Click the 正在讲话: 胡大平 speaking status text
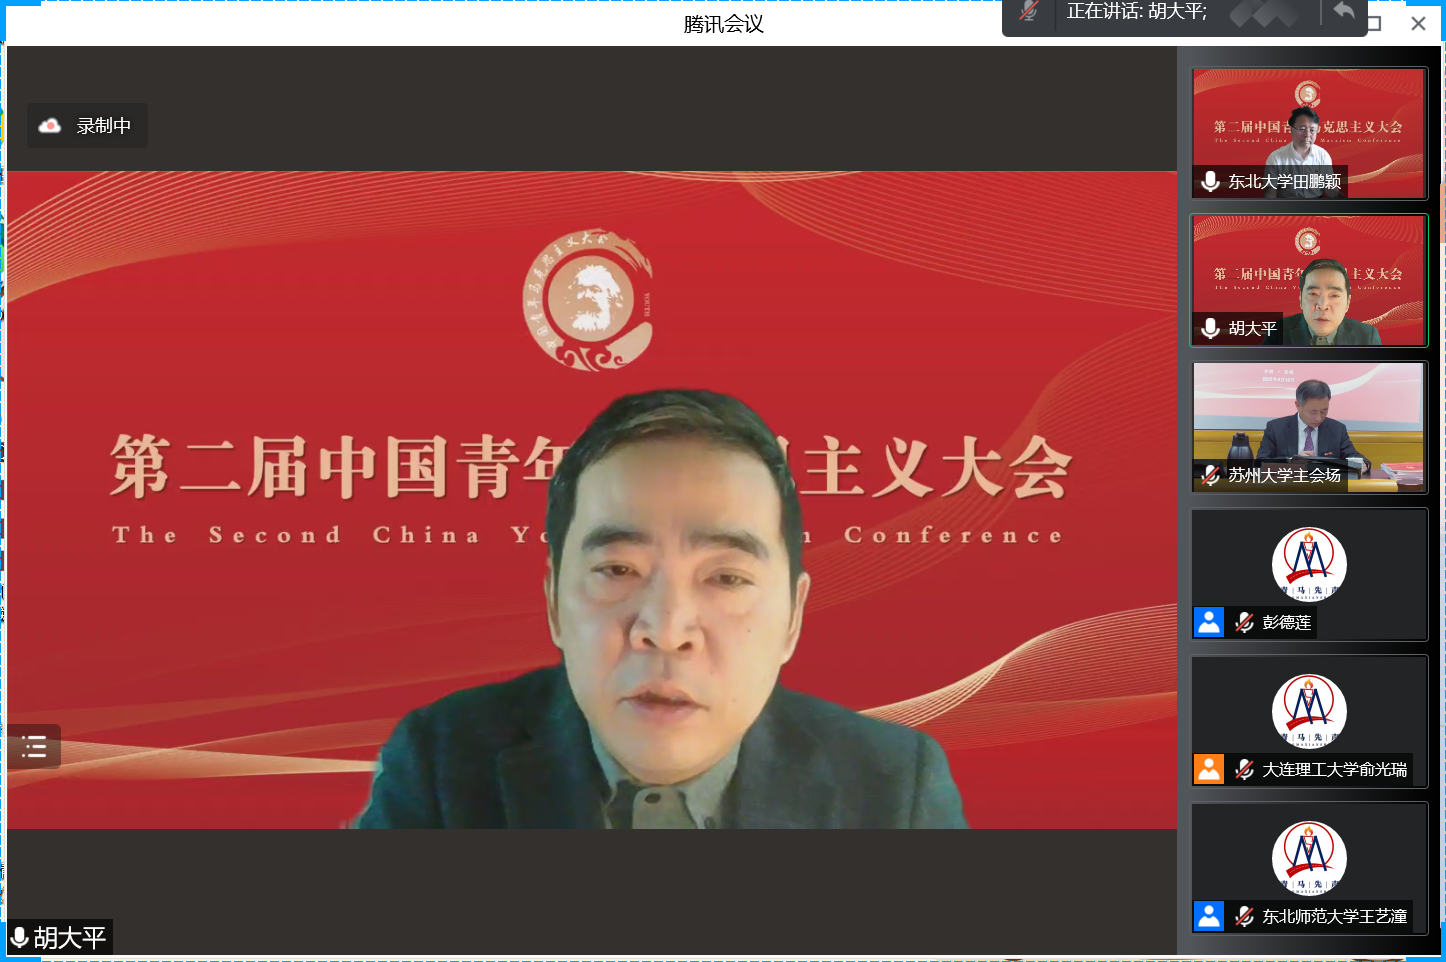The image size is (1446, 962). pyautogui.click(x=1136, y=12)
